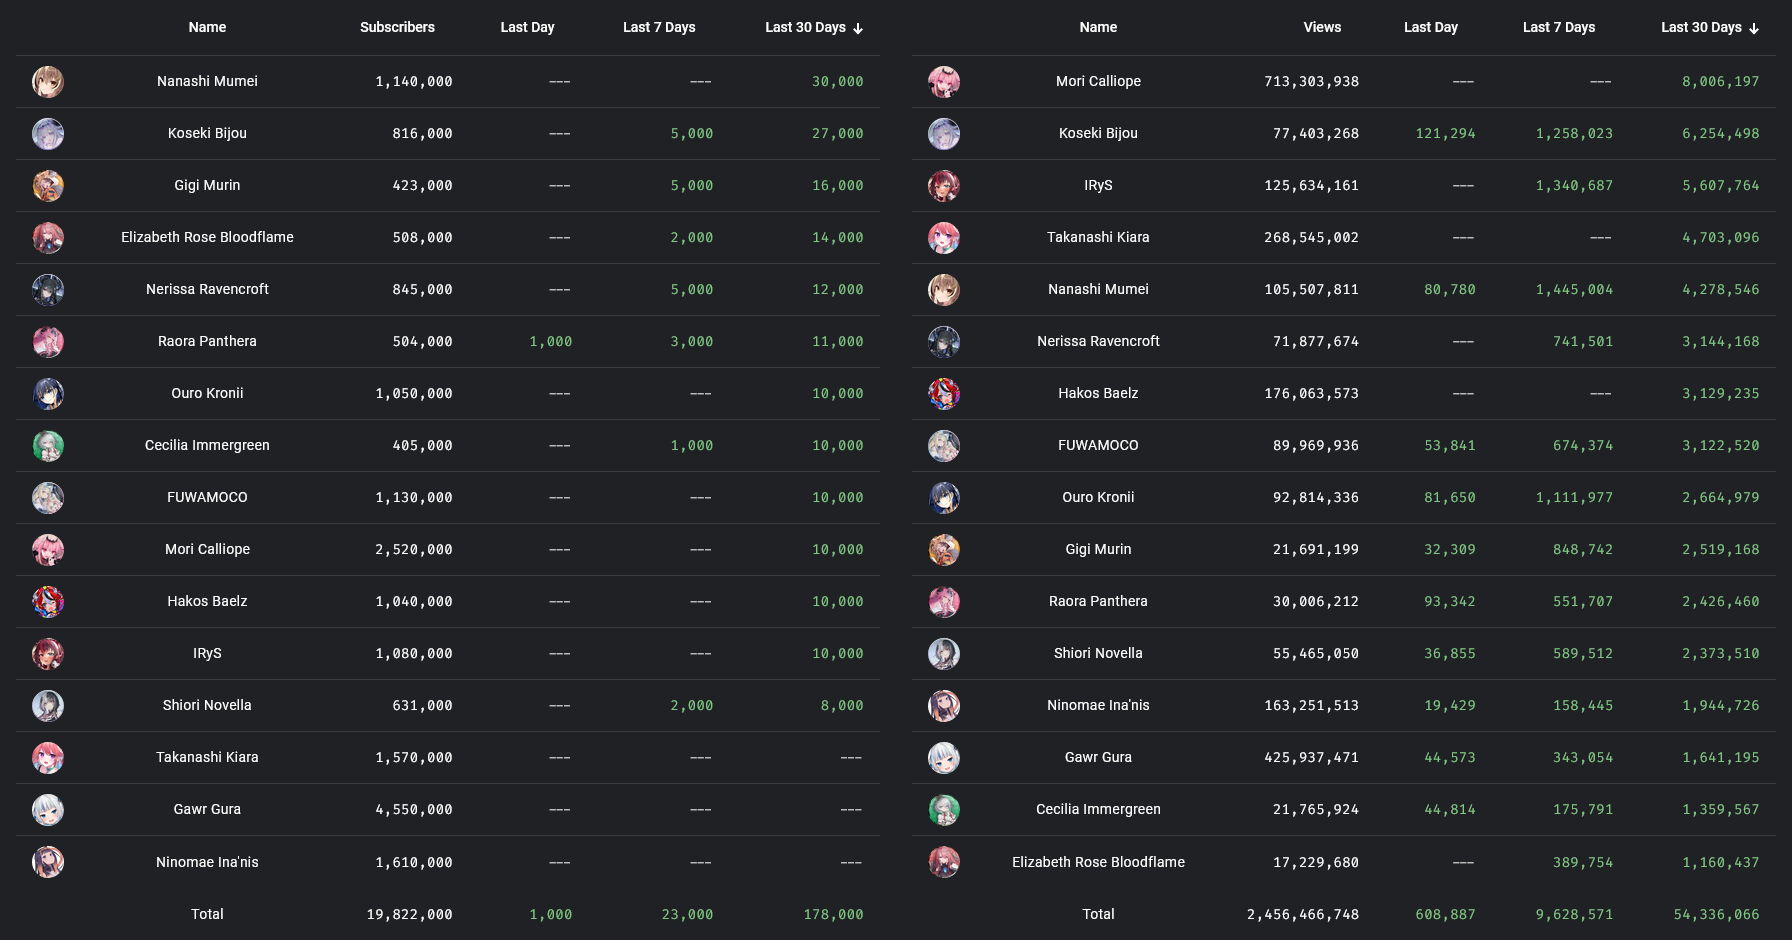The image size is (1792, 940).
Task: Click Gigi Murin's avatar in subscribers table
Action: point(48,186)
